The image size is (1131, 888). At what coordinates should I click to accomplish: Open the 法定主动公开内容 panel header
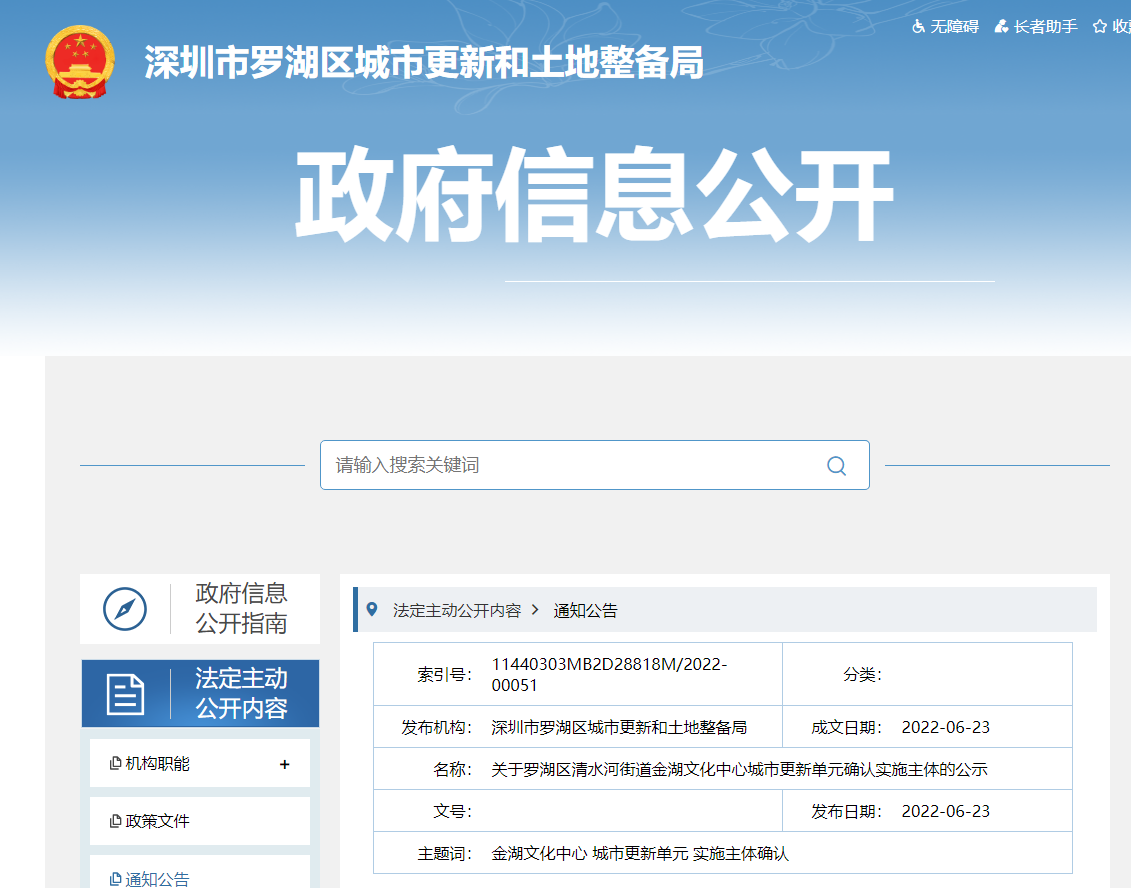[241, 693]
